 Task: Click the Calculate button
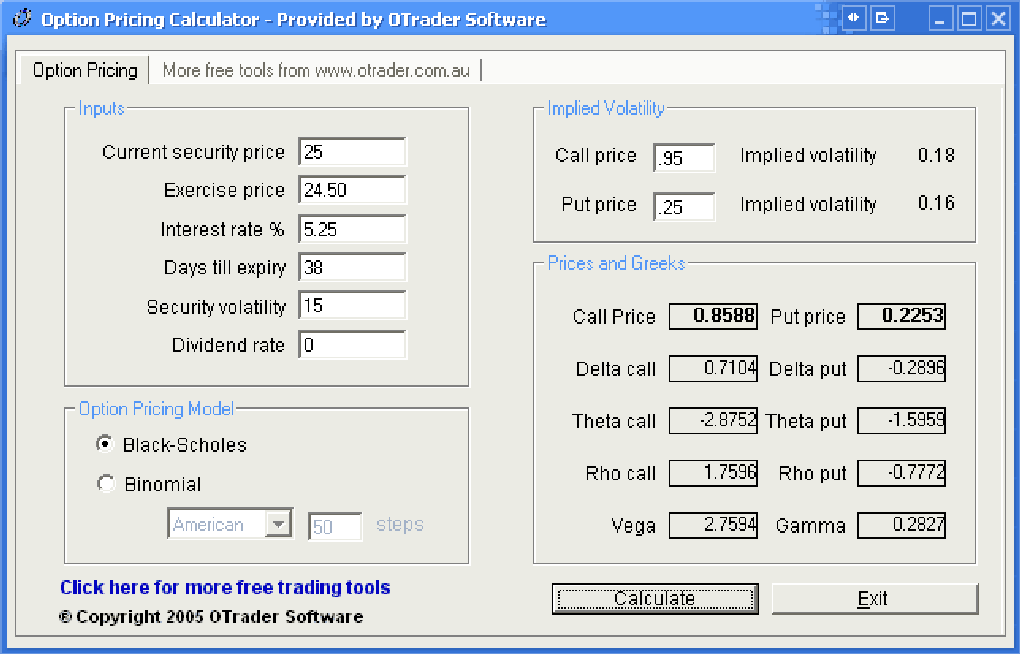pyautogui.click(x=655, y=598)
